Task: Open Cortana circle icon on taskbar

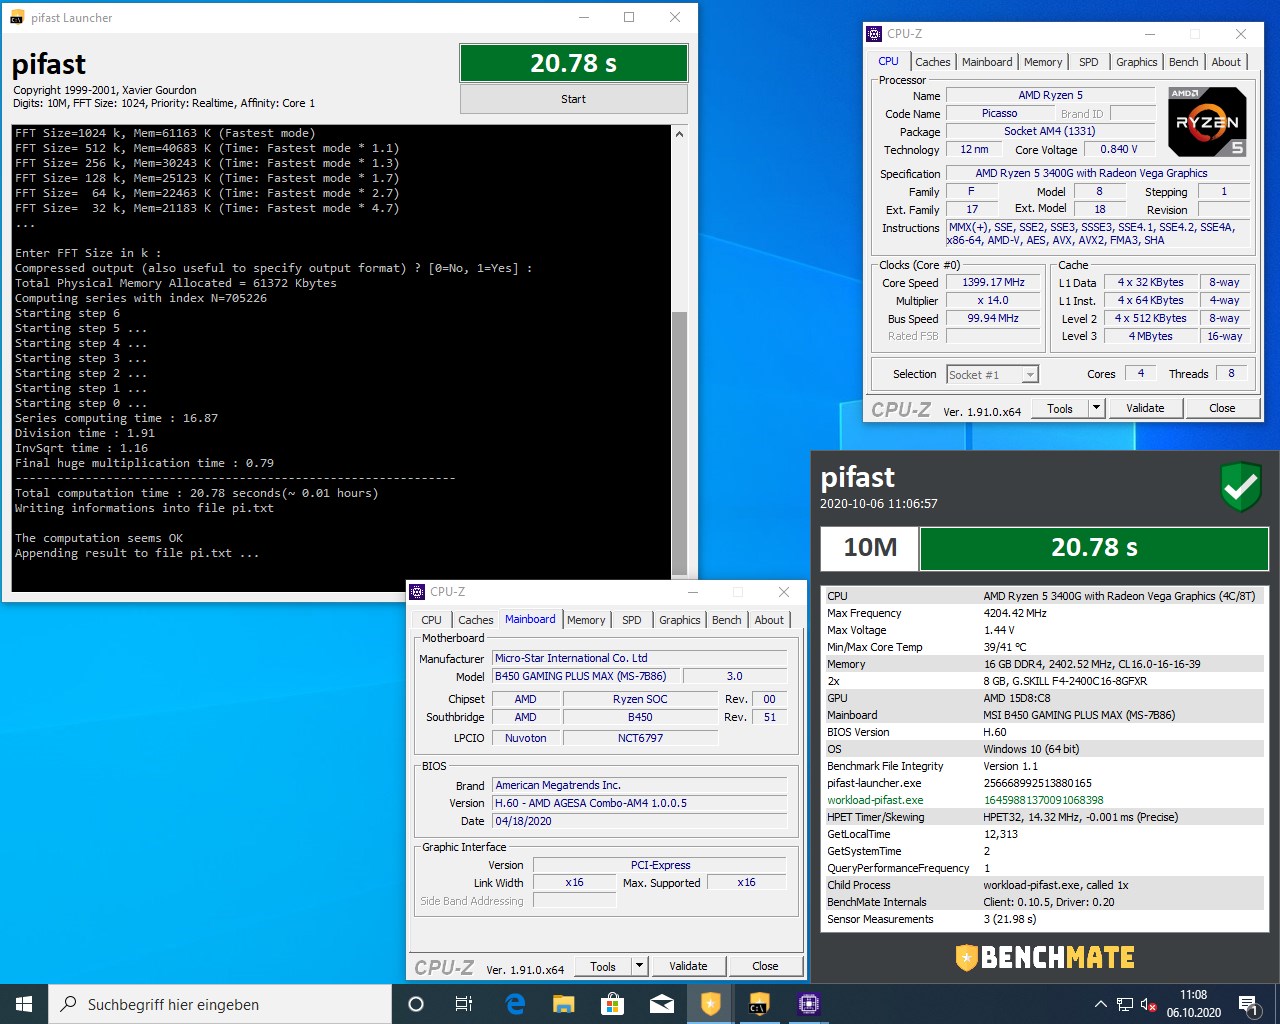Action: point(416,1004)
